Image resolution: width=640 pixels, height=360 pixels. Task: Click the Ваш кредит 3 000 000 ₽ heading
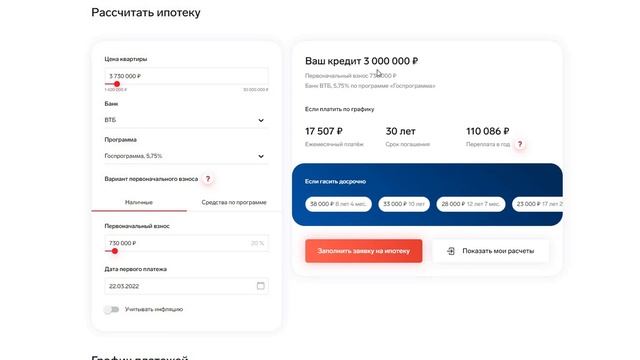361,61
